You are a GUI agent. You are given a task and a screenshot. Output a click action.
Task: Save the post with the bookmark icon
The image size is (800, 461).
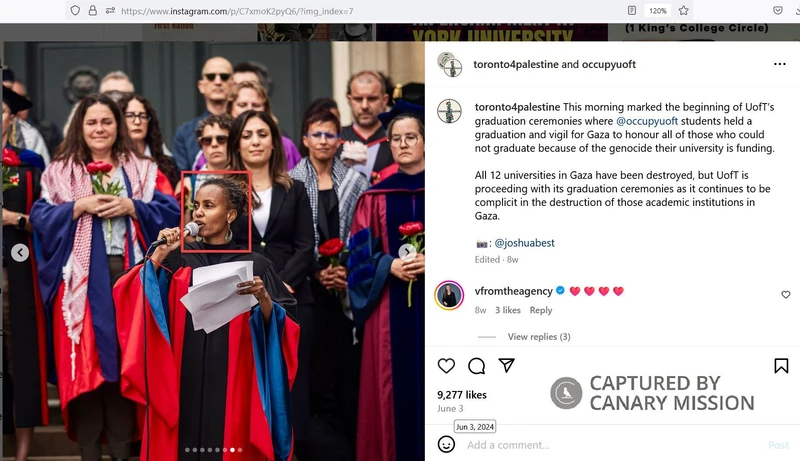click(x=781, y=366)
